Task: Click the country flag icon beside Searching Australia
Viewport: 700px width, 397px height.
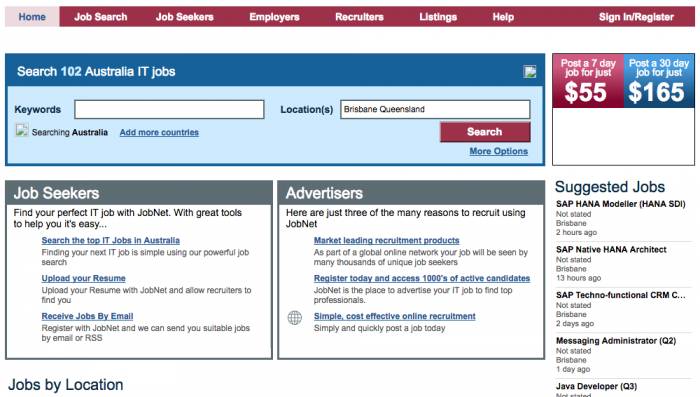Action: [21, 130]
